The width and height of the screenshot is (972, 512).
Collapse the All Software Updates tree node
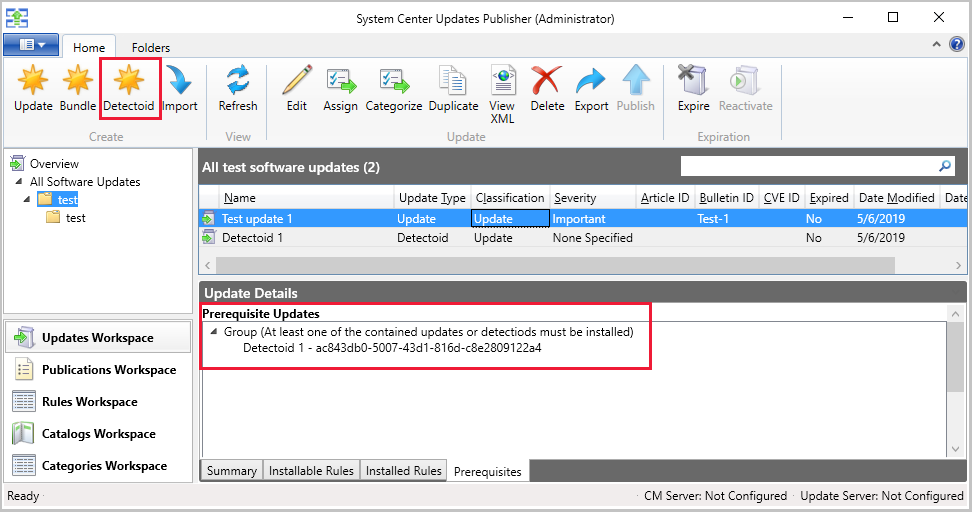pos(19,182)
